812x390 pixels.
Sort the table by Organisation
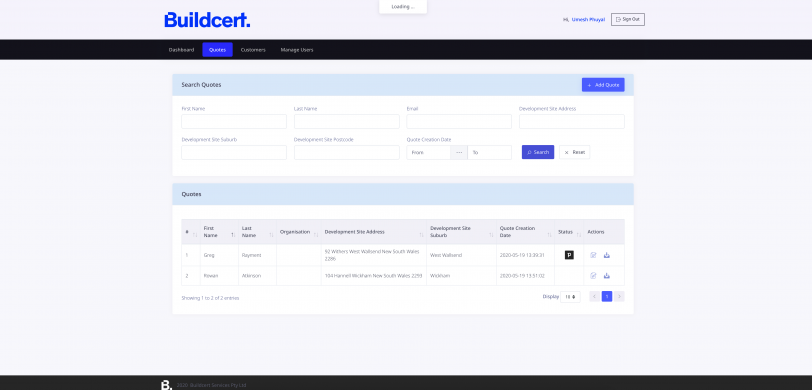tap(316, 235)
